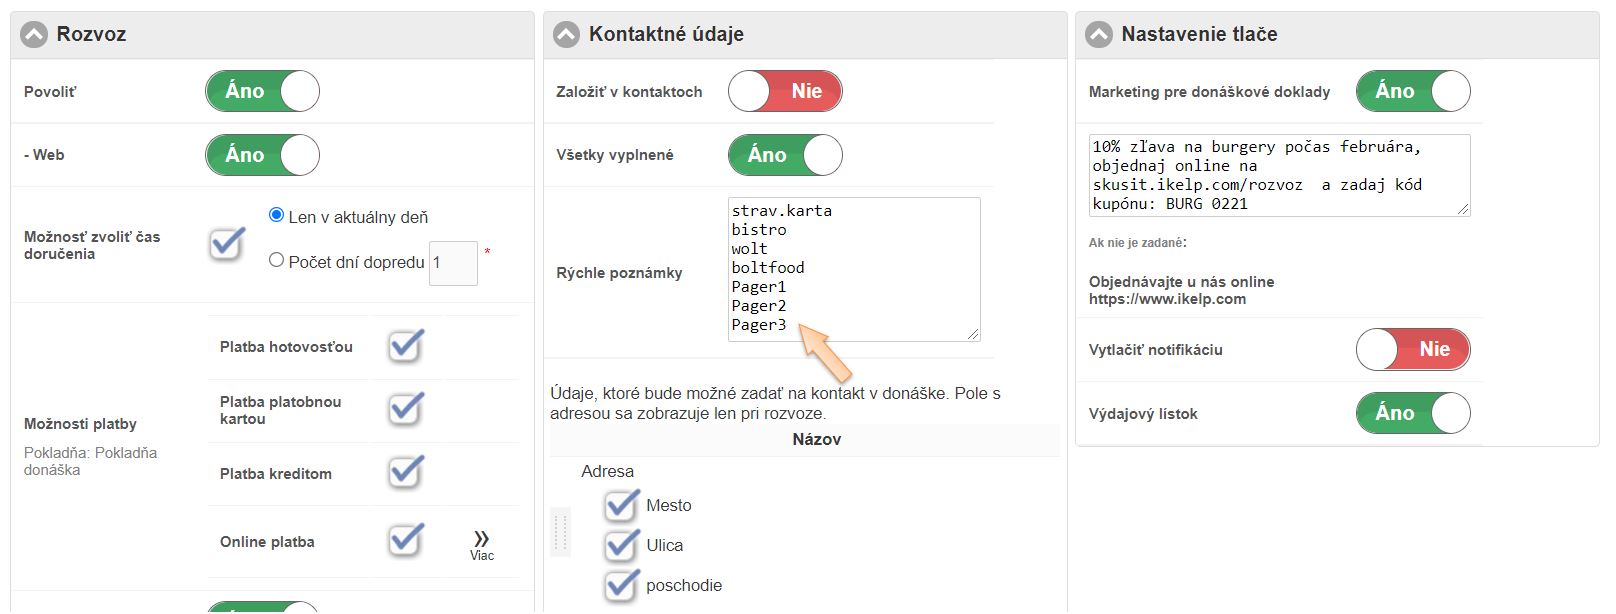Screen dimensions: 1616x614
Task: Uncheck the Mesto address checkbox
Action: 621,505
